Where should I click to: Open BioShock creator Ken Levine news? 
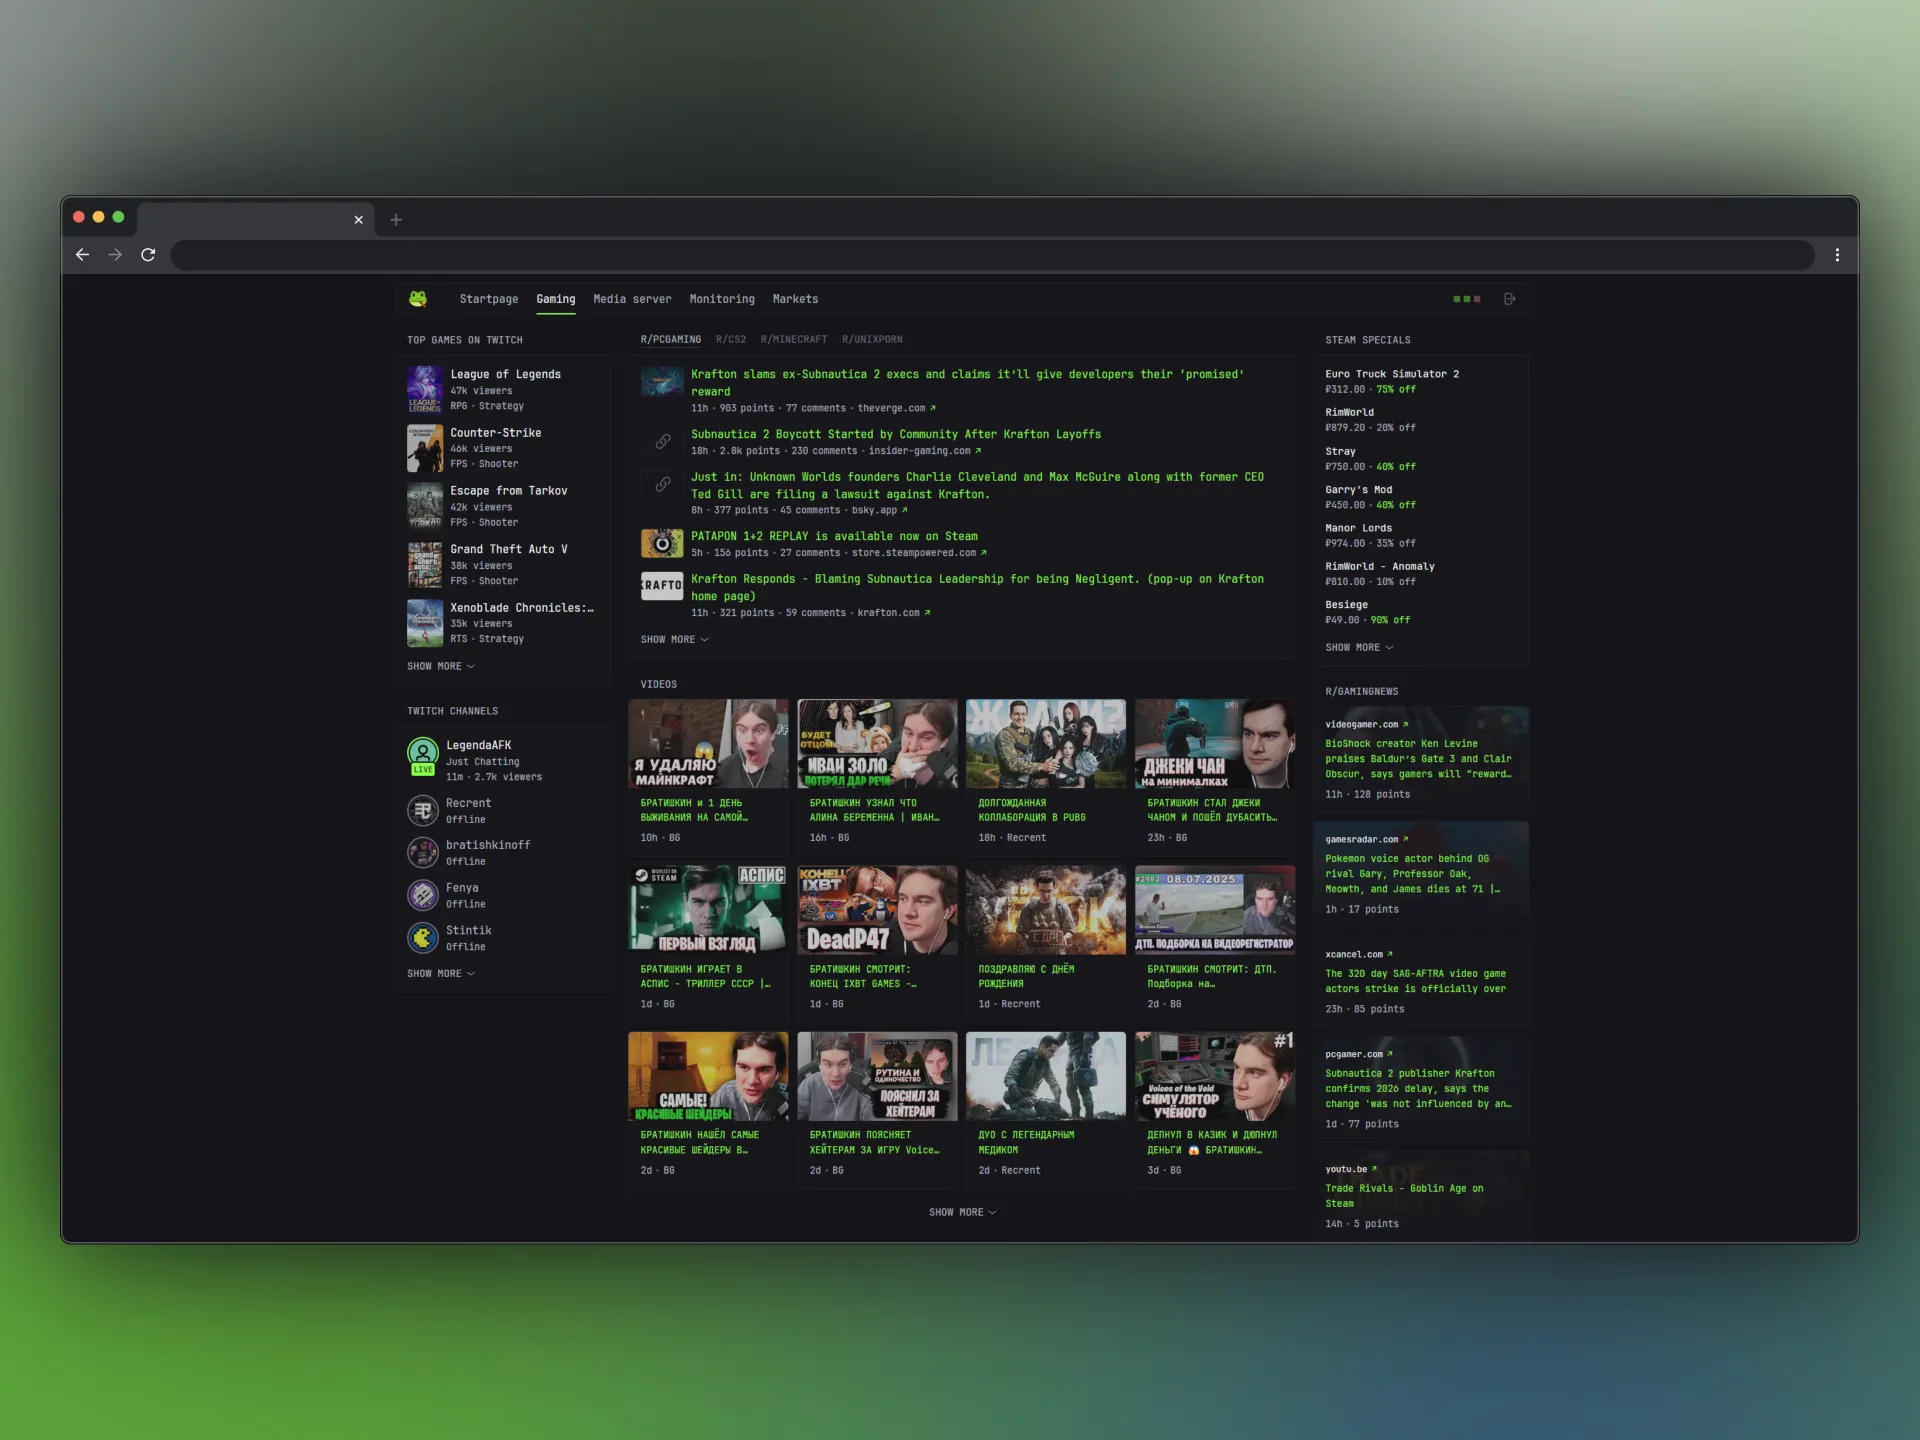[1418, 759]
